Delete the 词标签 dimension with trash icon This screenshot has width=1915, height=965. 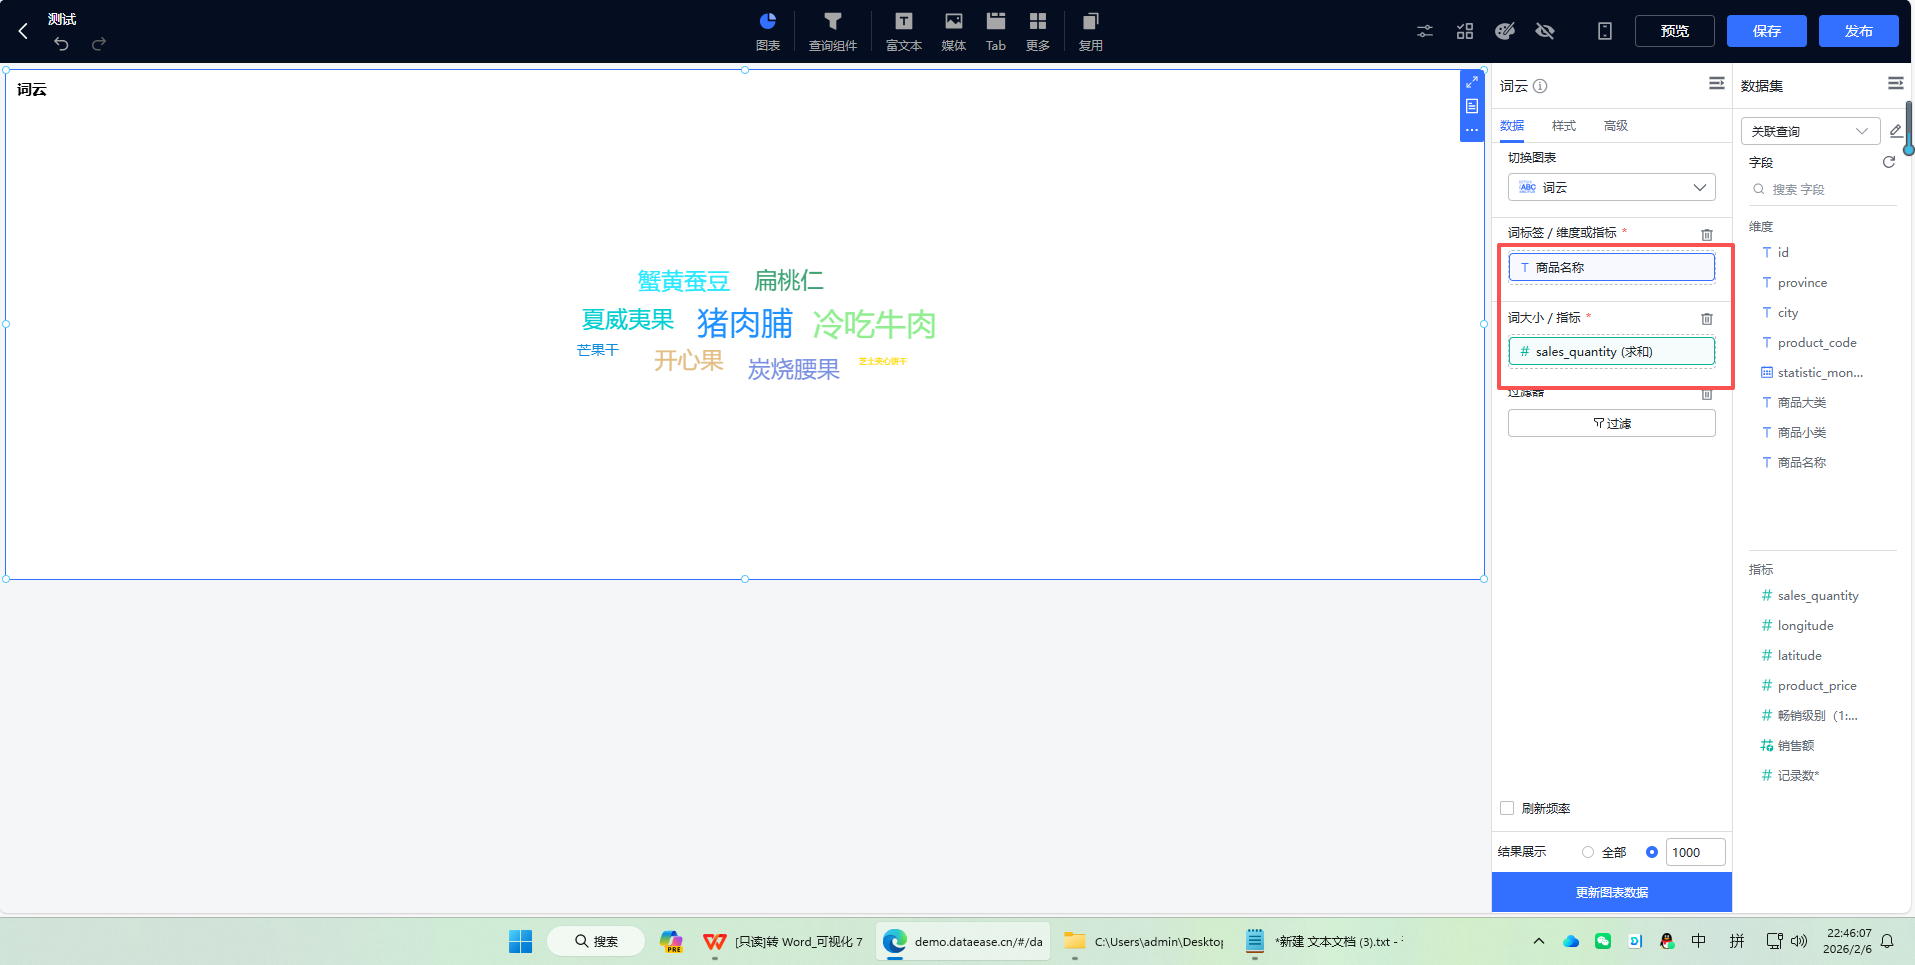point(1706,234)
